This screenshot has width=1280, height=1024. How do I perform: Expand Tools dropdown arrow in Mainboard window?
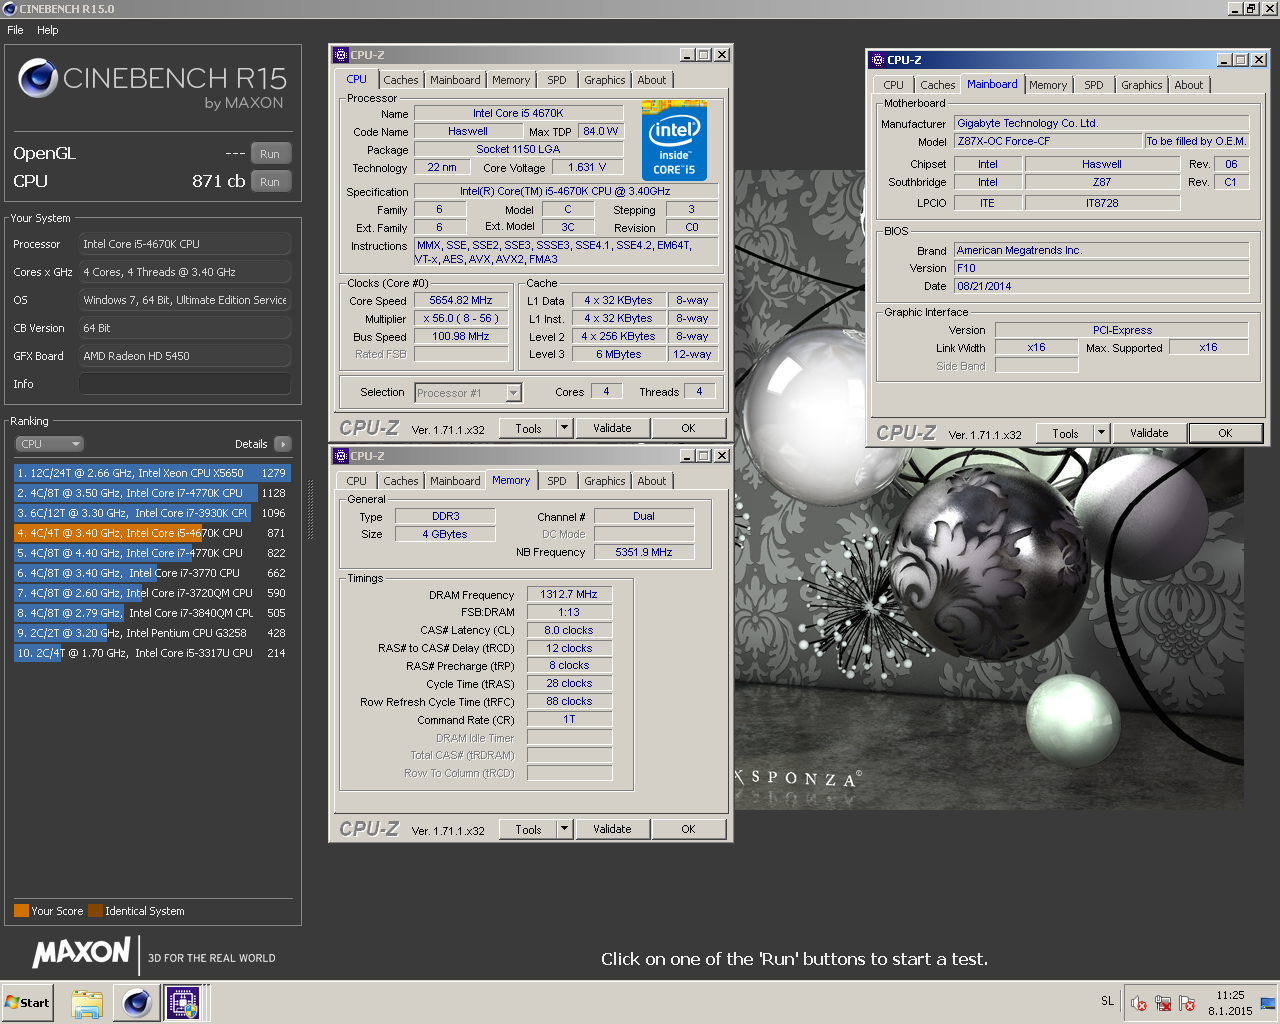click(1101, 433)
